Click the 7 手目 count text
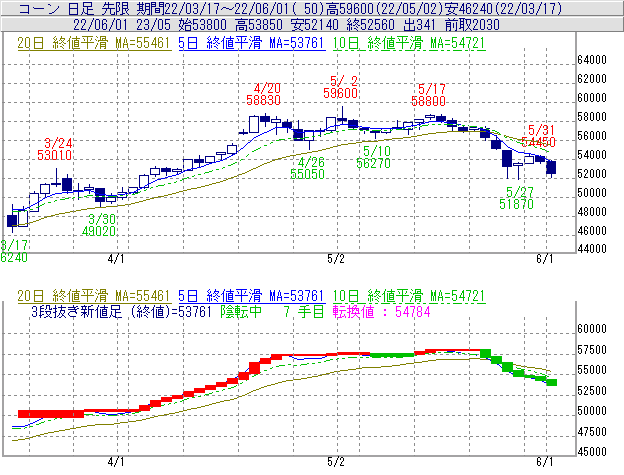Screen dimensions: 624x475 [x=304, y=311]
